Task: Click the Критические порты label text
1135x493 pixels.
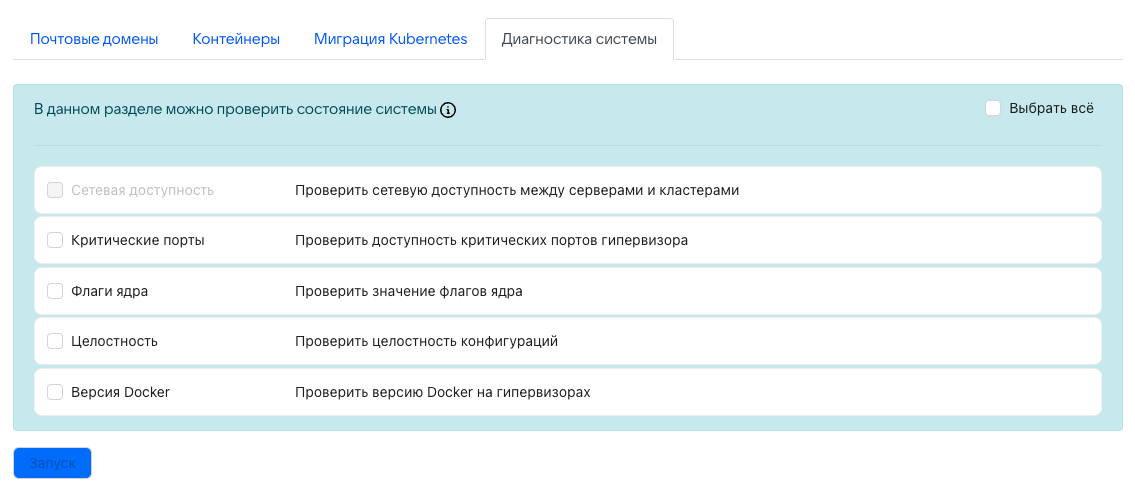Action: 137,241
